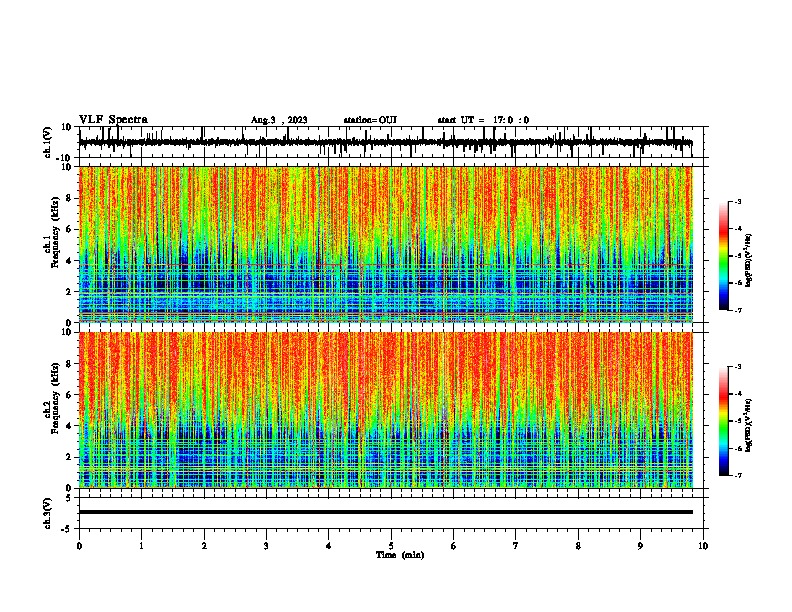Select the ch.1 spectrogram panel
Viewport: 792px width, 612px height.
(386, 244)
